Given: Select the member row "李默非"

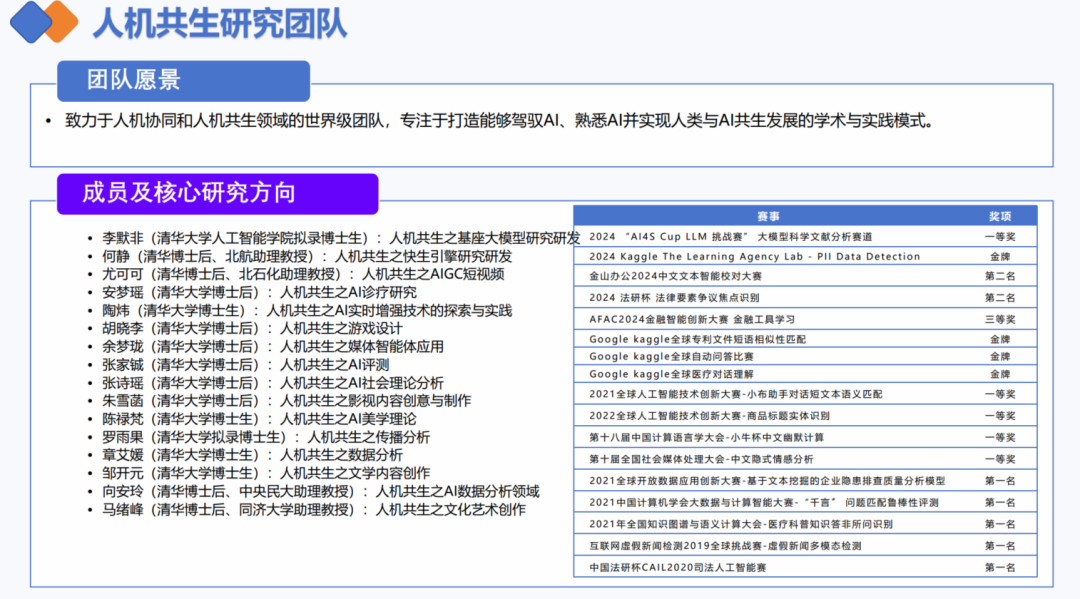Looking at the screenshot, I should coord(341,238).
